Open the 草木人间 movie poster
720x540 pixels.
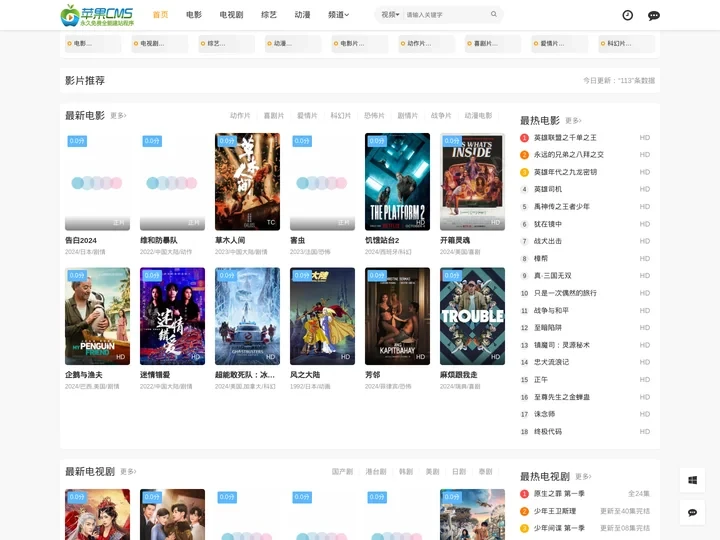click(247, 182)
